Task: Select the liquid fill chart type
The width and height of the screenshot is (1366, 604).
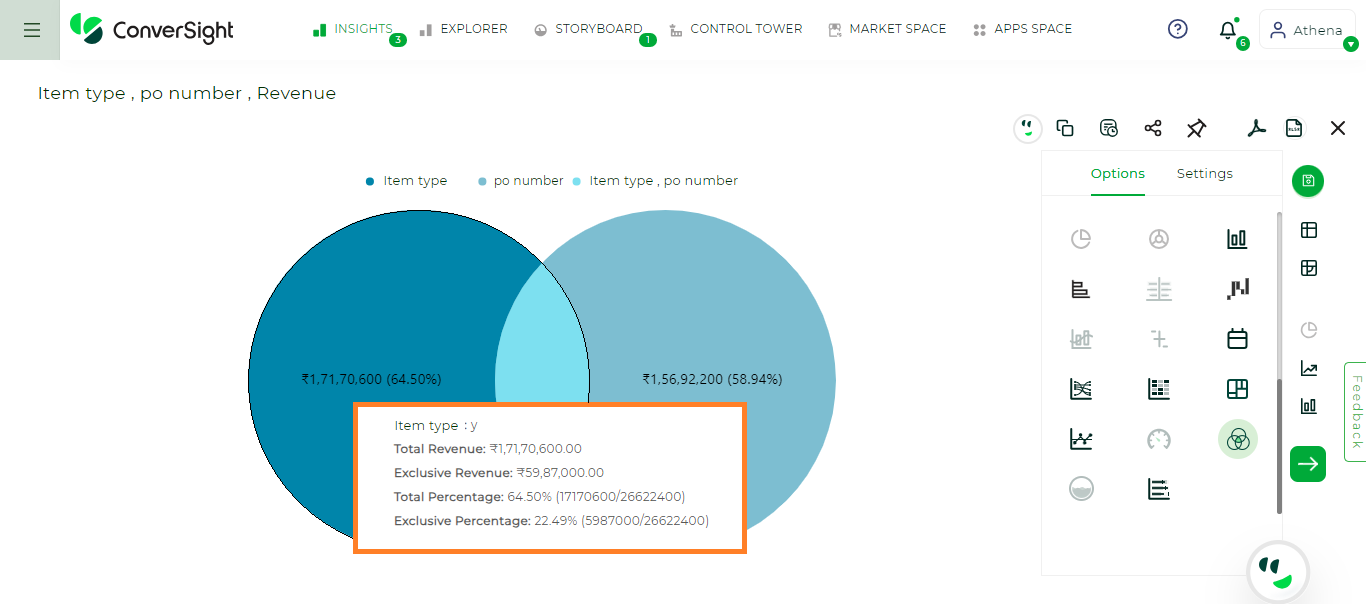Action: [1081, 488]
